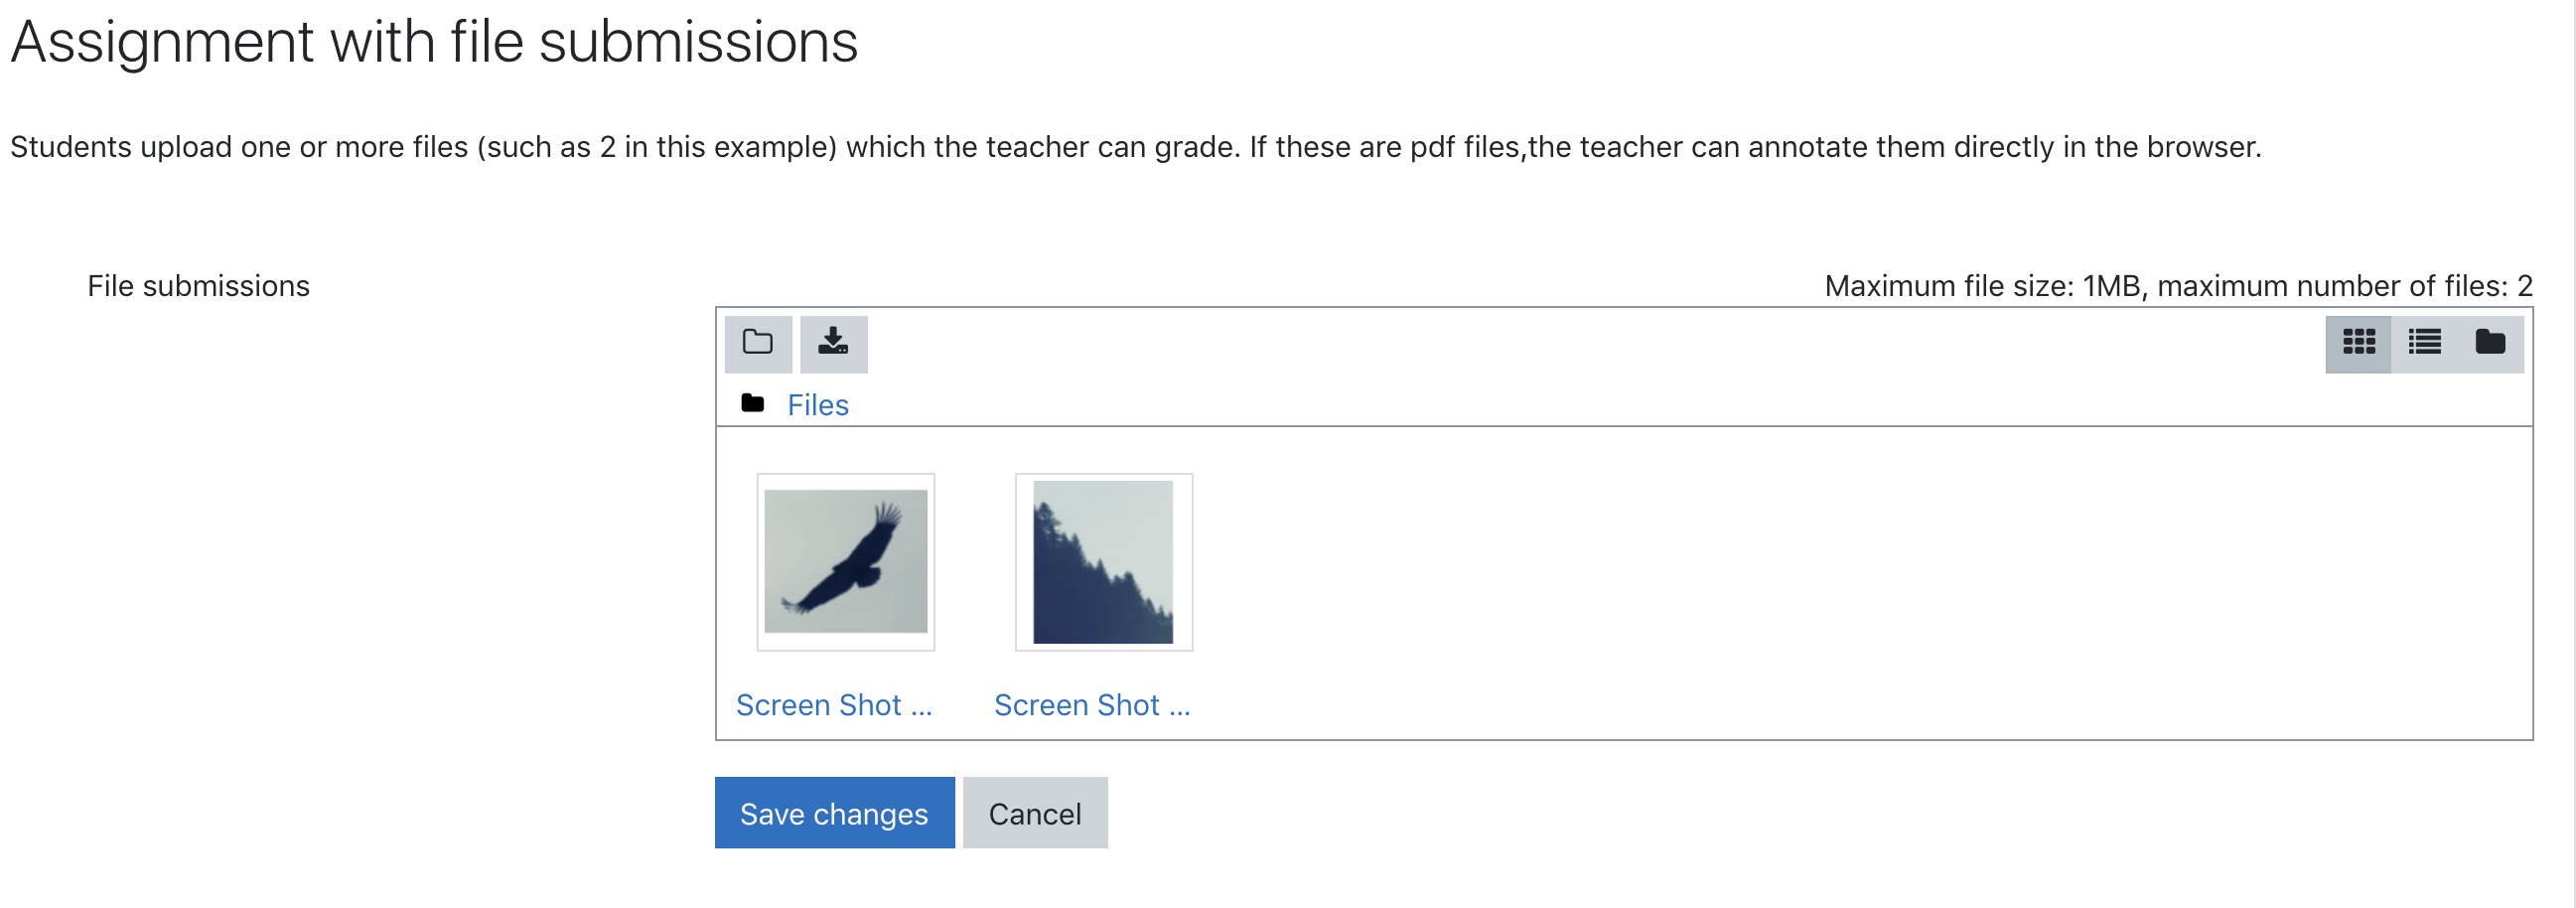Switch file display to icon grid view
The image size is (2576, 908).
click(2358, 344)
